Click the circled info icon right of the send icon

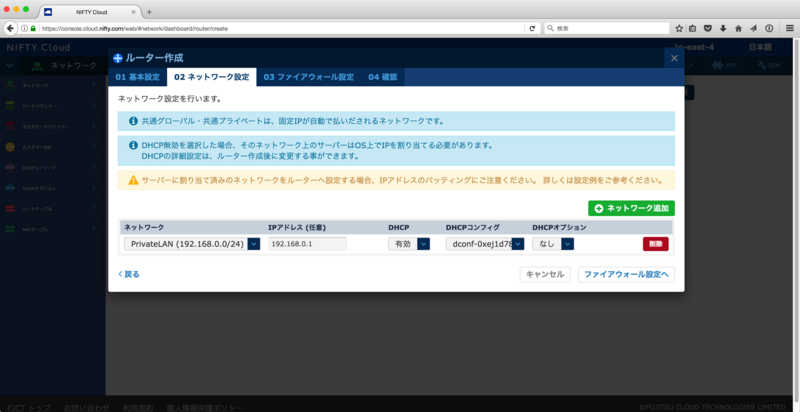(769, 29)
